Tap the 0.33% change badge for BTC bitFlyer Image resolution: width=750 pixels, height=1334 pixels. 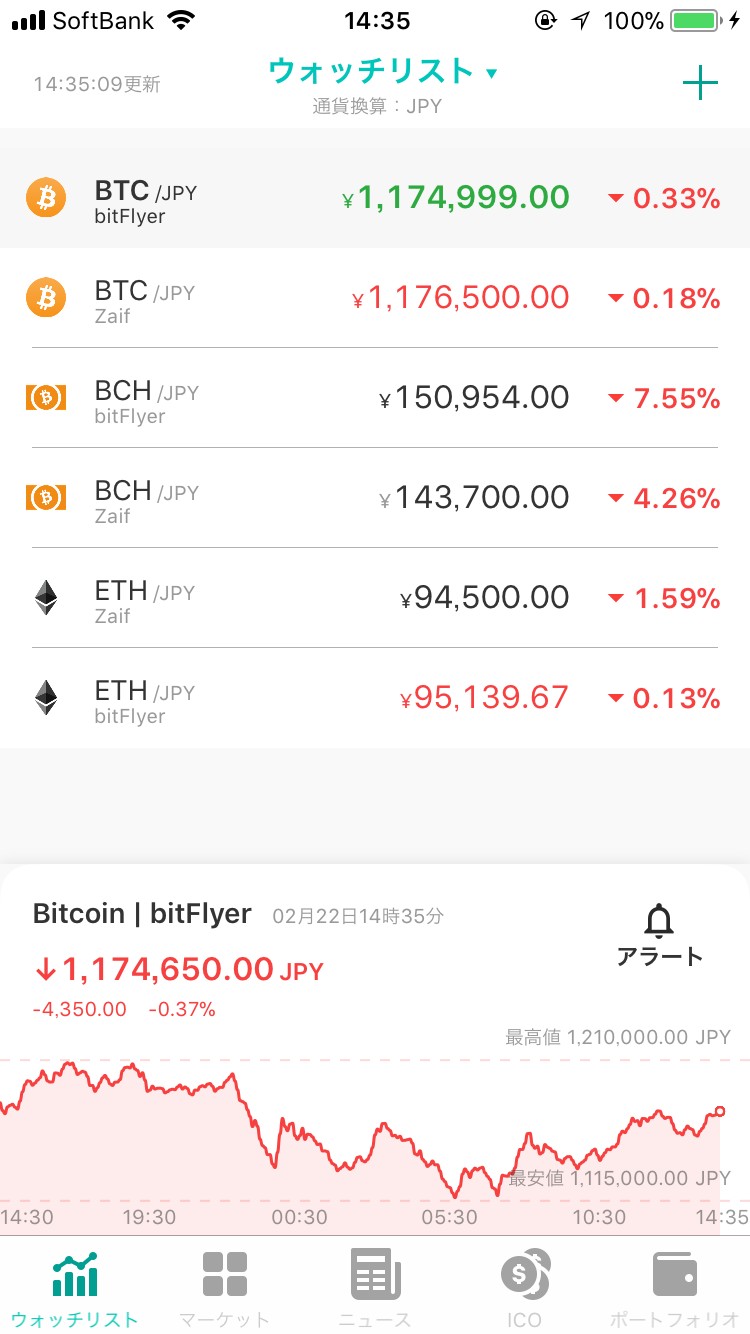[x=664, y=198]
